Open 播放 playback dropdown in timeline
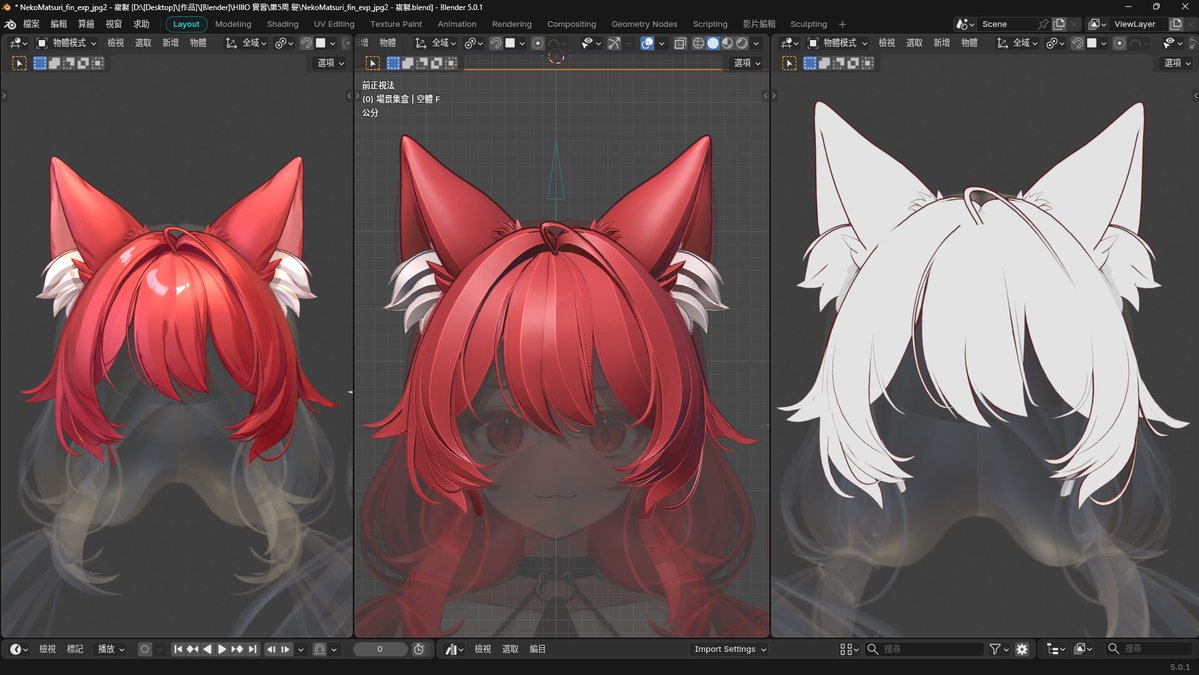This screenshot has height=675, width=1199. [111, 649]
